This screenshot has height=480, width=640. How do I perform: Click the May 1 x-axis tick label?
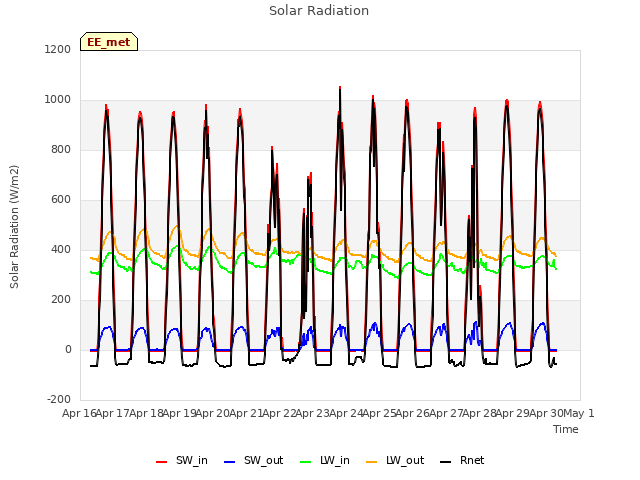click(579, 413)
